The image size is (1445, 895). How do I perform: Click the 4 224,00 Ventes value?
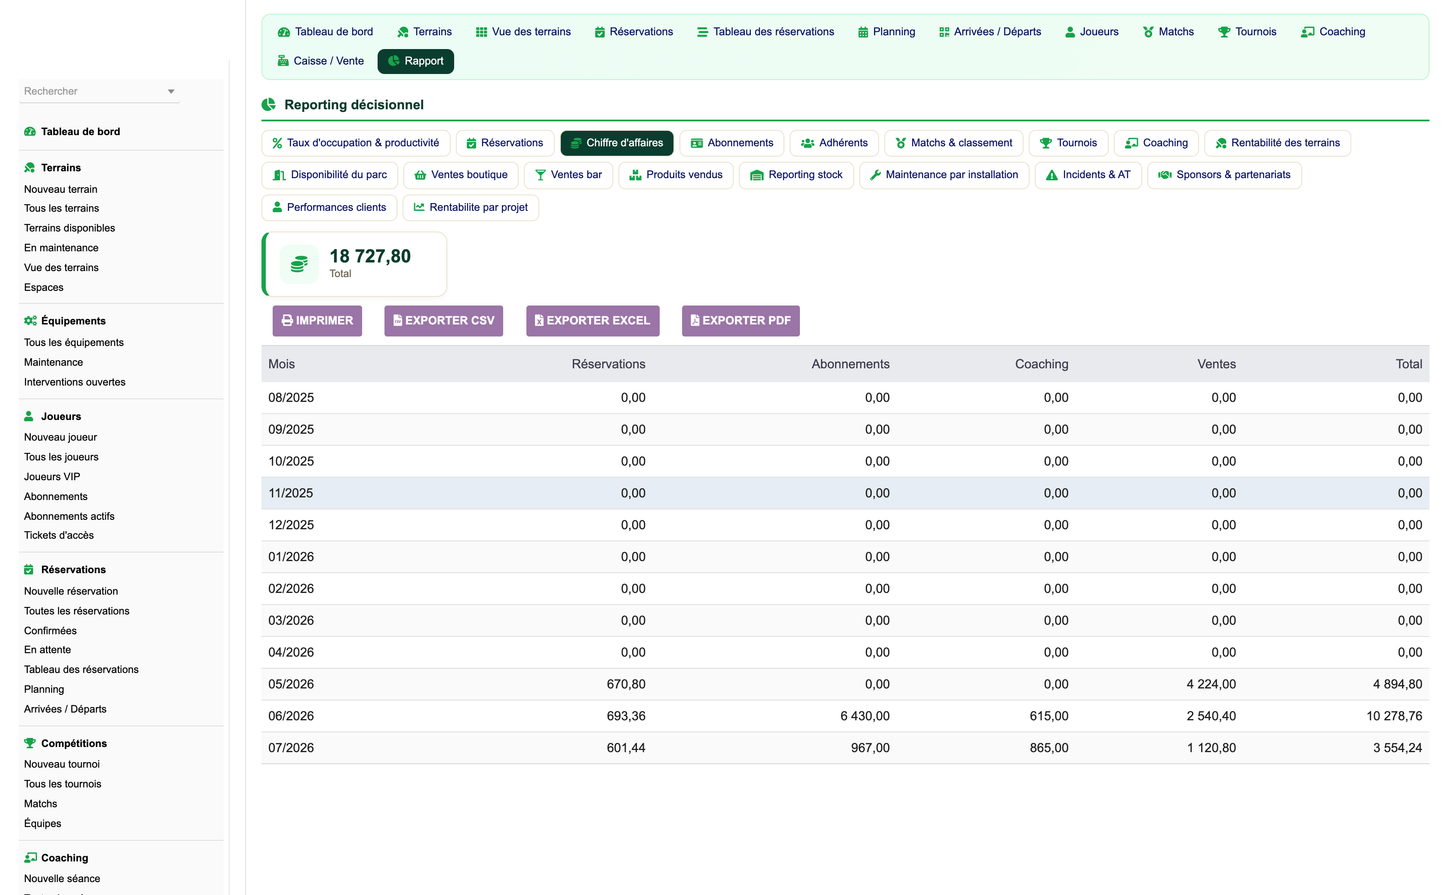click(x=1211, y=685)
